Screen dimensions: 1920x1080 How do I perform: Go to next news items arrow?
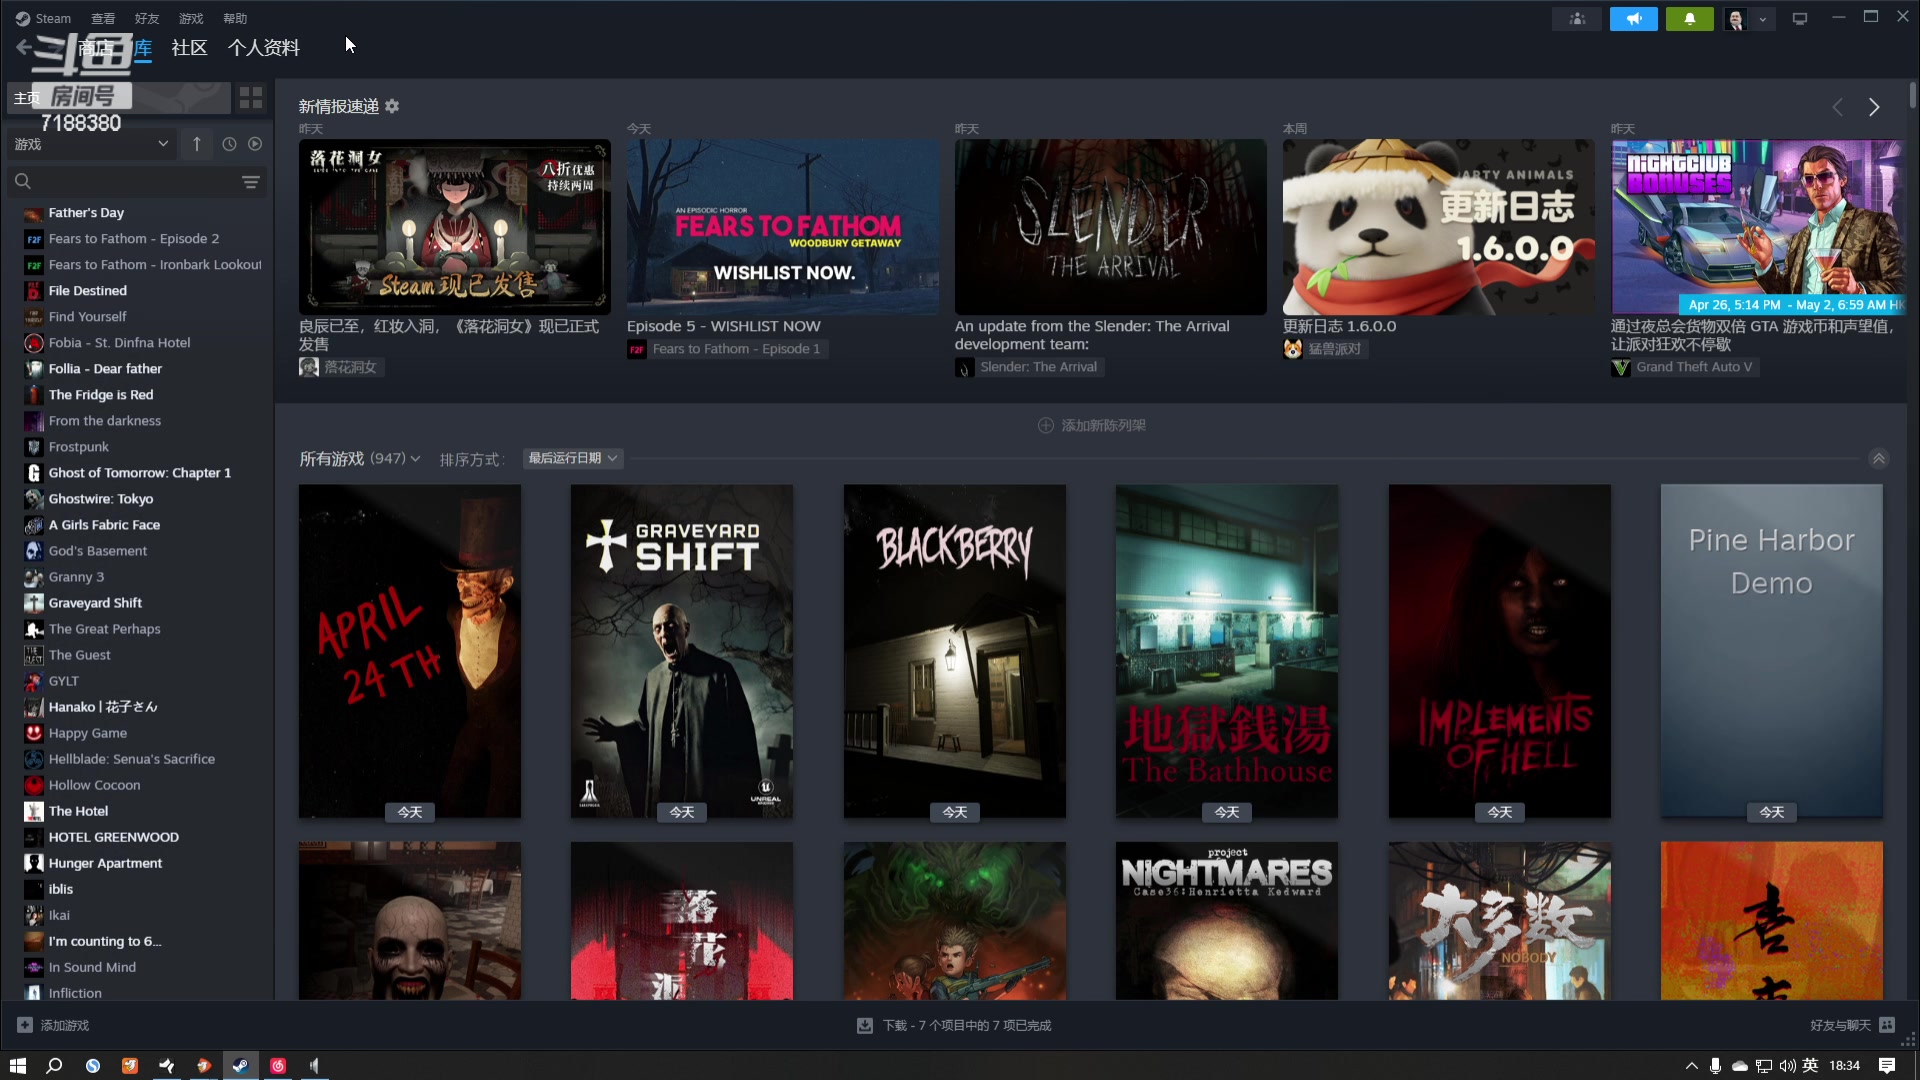point(1874,107)
